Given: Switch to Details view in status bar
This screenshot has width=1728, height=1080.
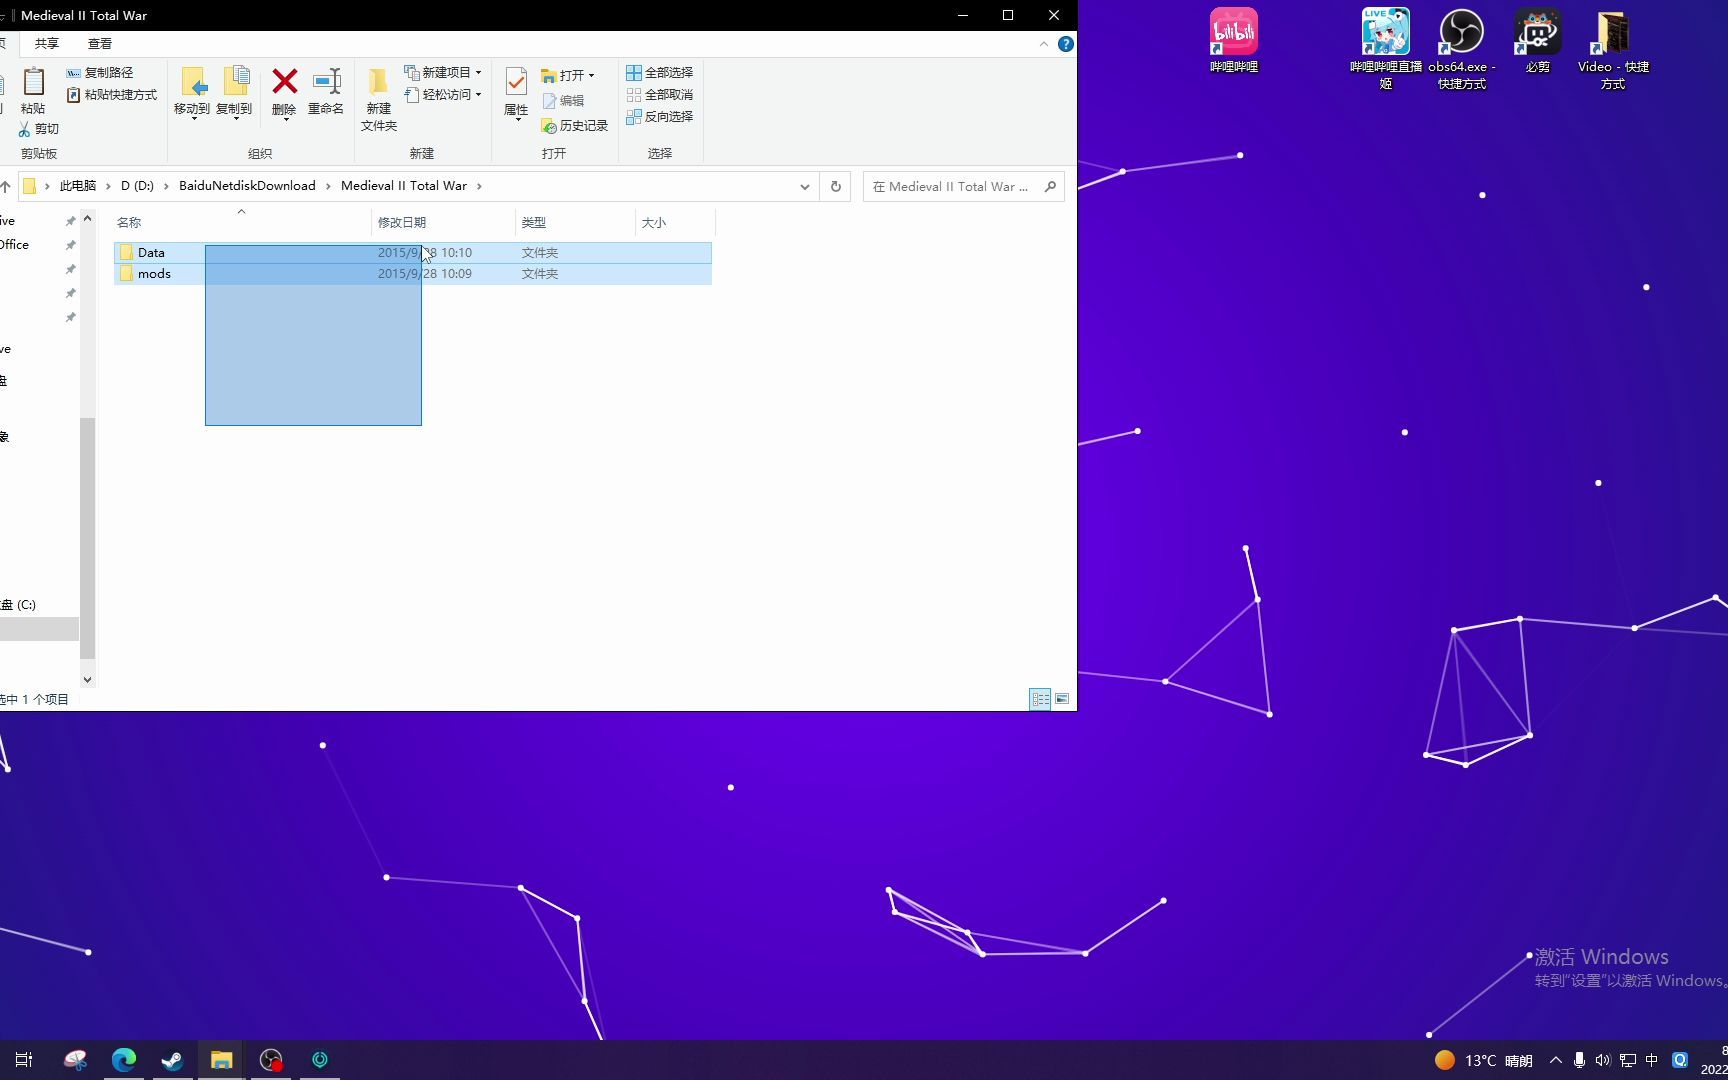Looking at the screenshot, I should tap(1040, 699).
